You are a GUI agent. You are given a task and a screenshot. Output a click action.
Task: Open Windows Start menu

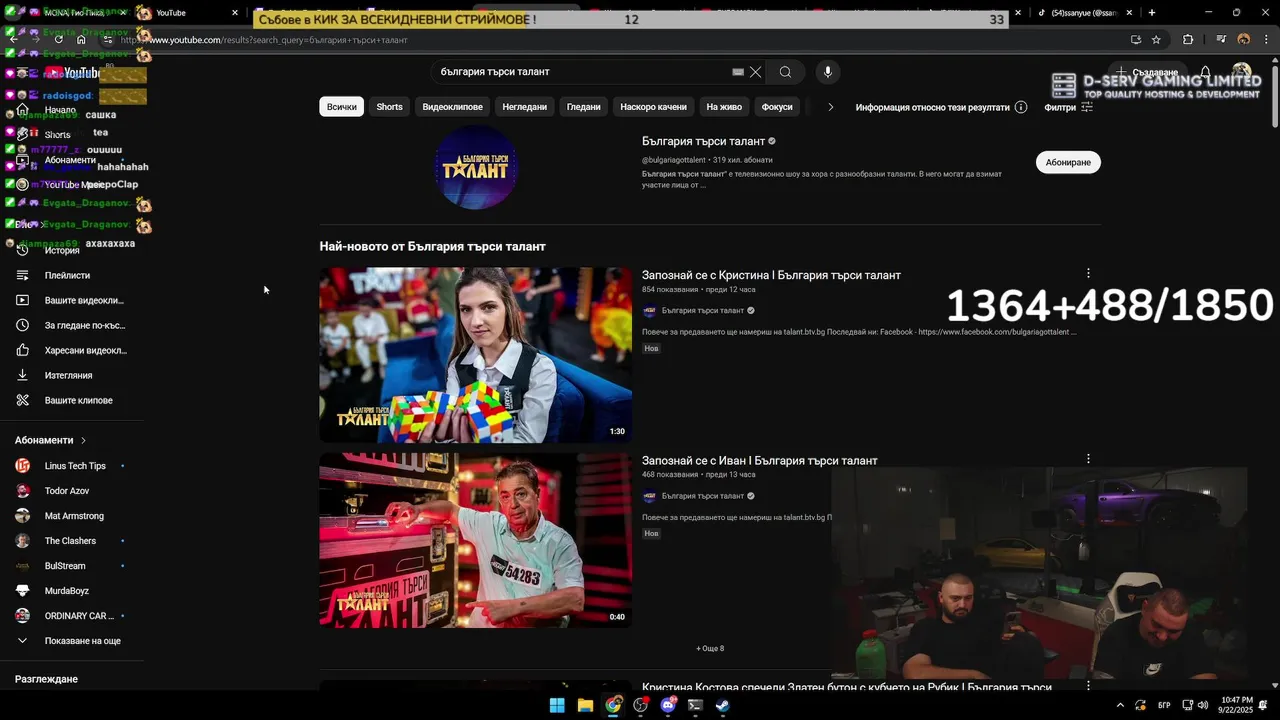[x=557, y=705]
